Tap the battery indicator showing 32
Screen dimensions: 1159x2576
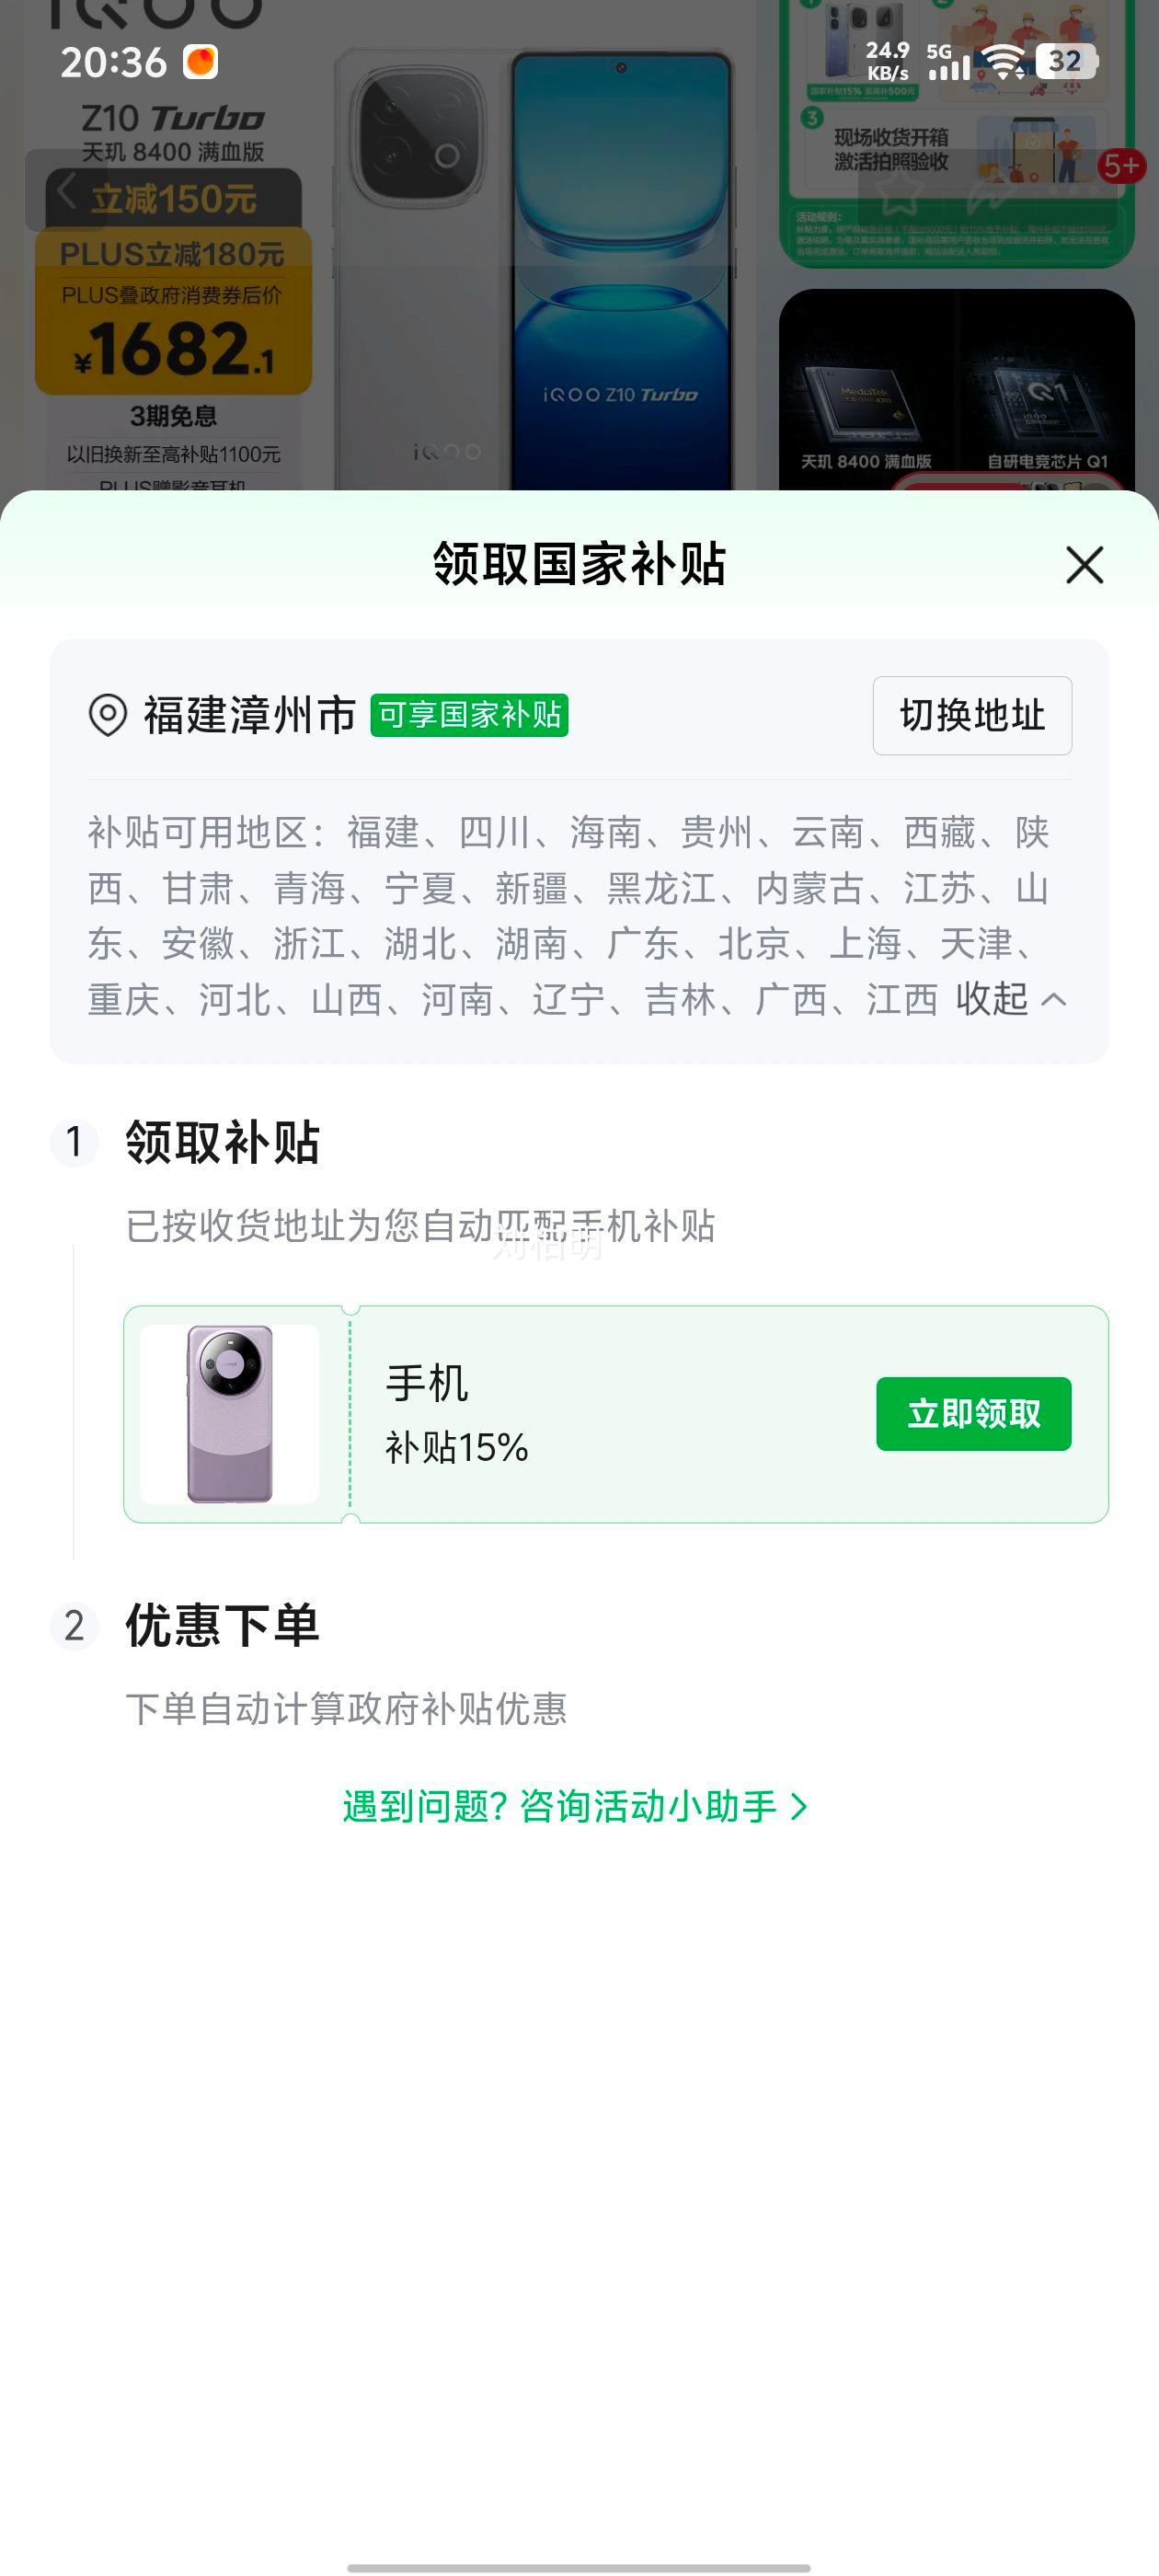(1066, 62)
